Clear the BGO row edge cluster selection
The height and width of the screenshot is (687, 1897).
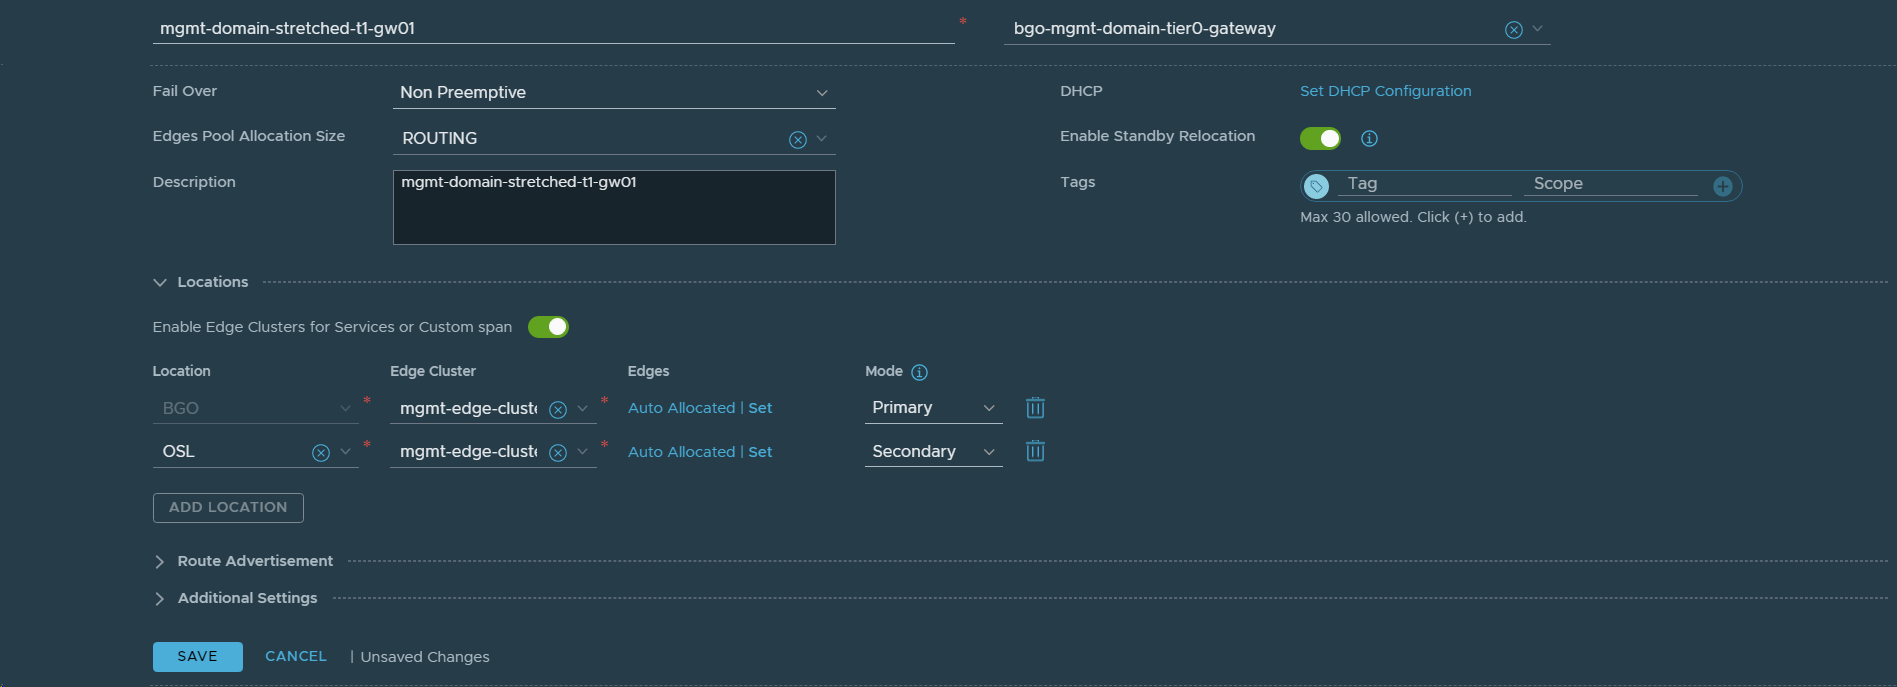tap(558, 409)
